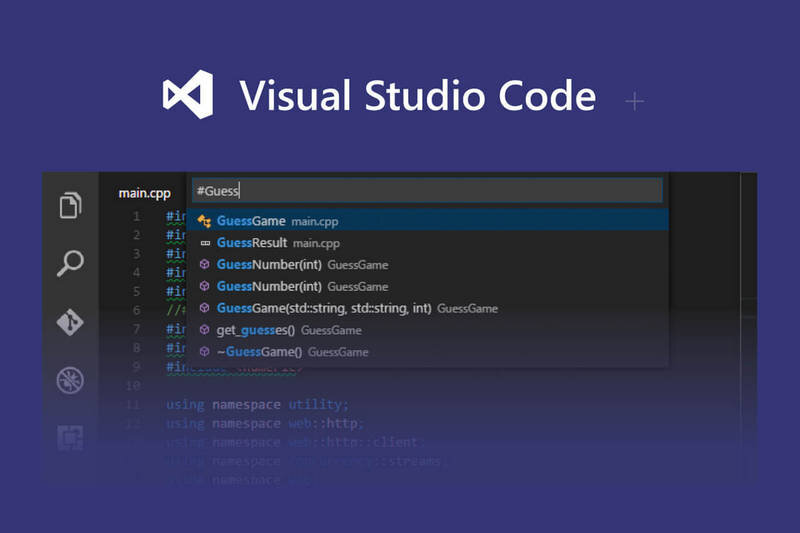Viewport: 800px width, 533px height.
Task: Click the method icon beside GuessGame(std::string, std::string, int)
Action: [205, 308]
